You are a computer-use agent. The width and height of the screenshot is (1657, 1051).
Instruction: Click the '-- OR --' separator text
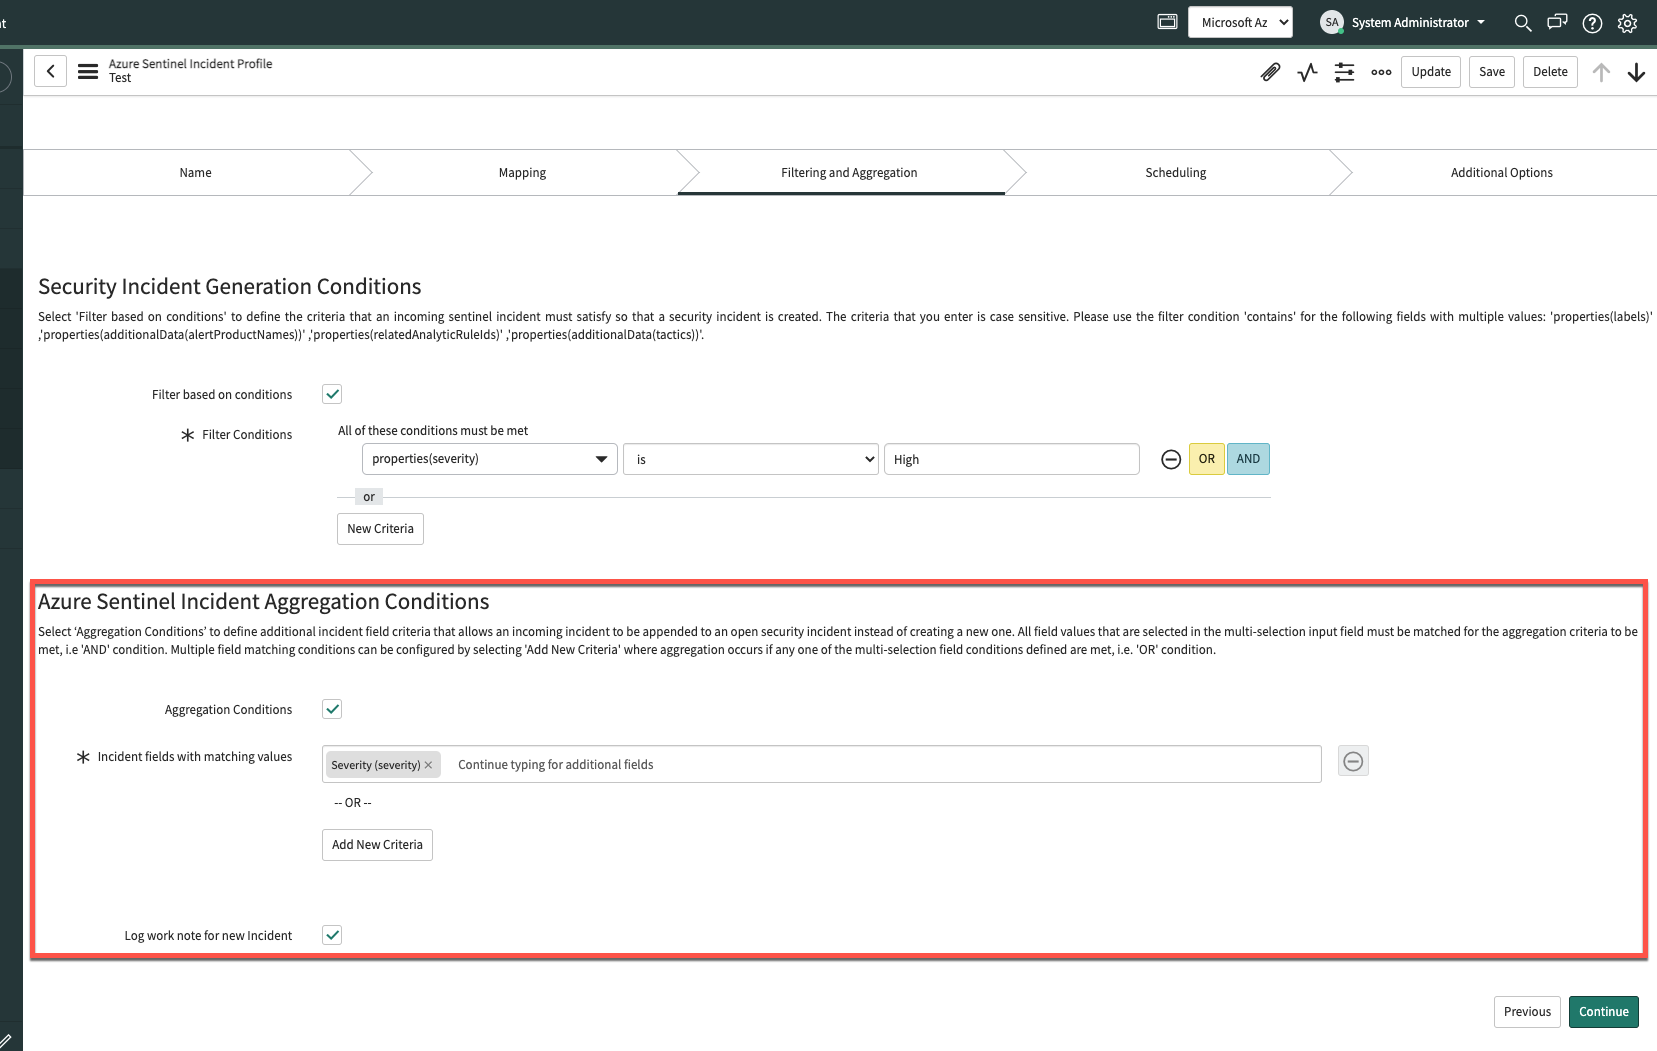tap(353, 803)
